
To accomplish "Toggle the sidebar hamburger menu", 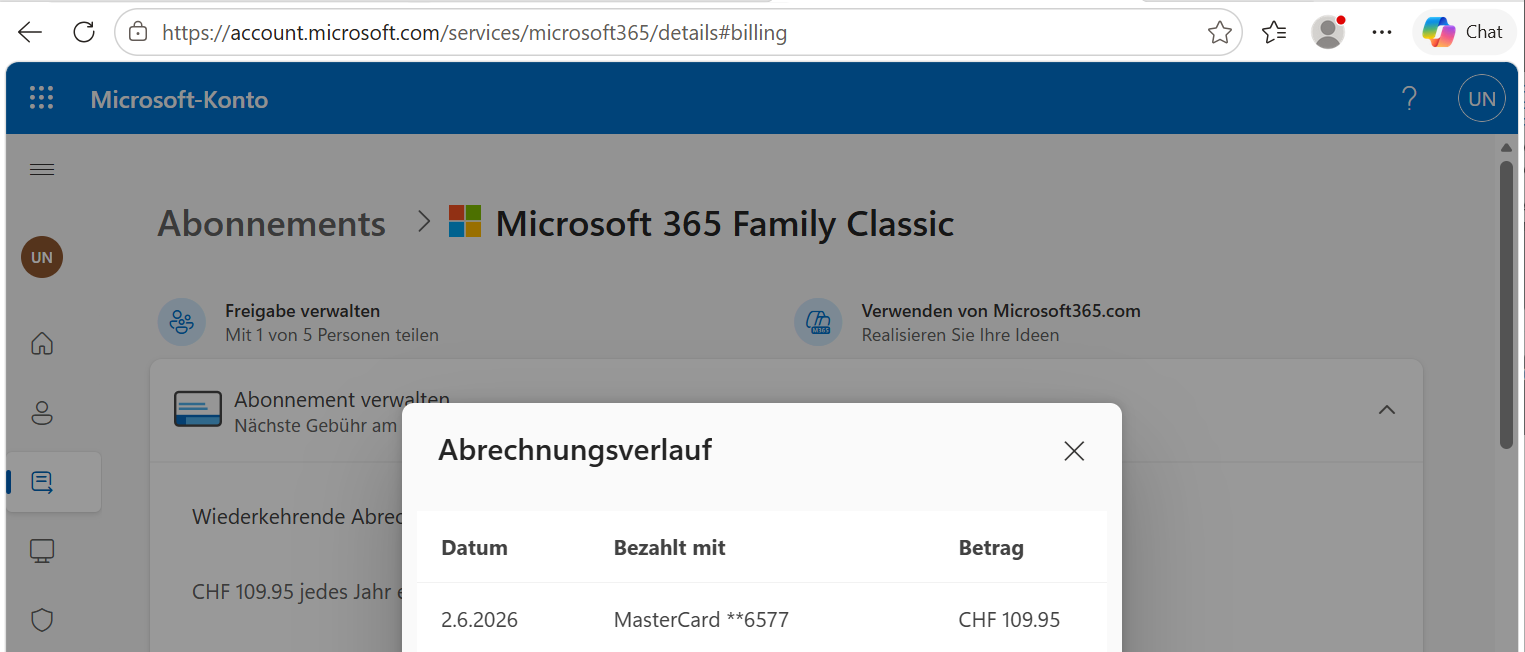I will 42,170.
